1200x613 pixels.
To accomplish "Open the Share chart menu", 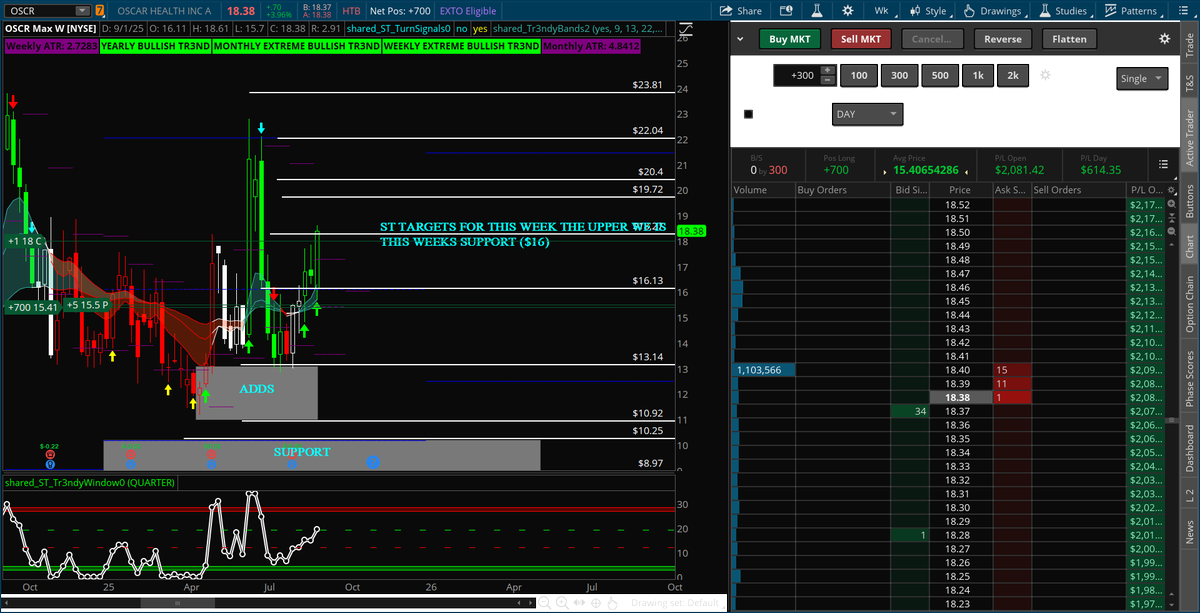I will point(741,11).
